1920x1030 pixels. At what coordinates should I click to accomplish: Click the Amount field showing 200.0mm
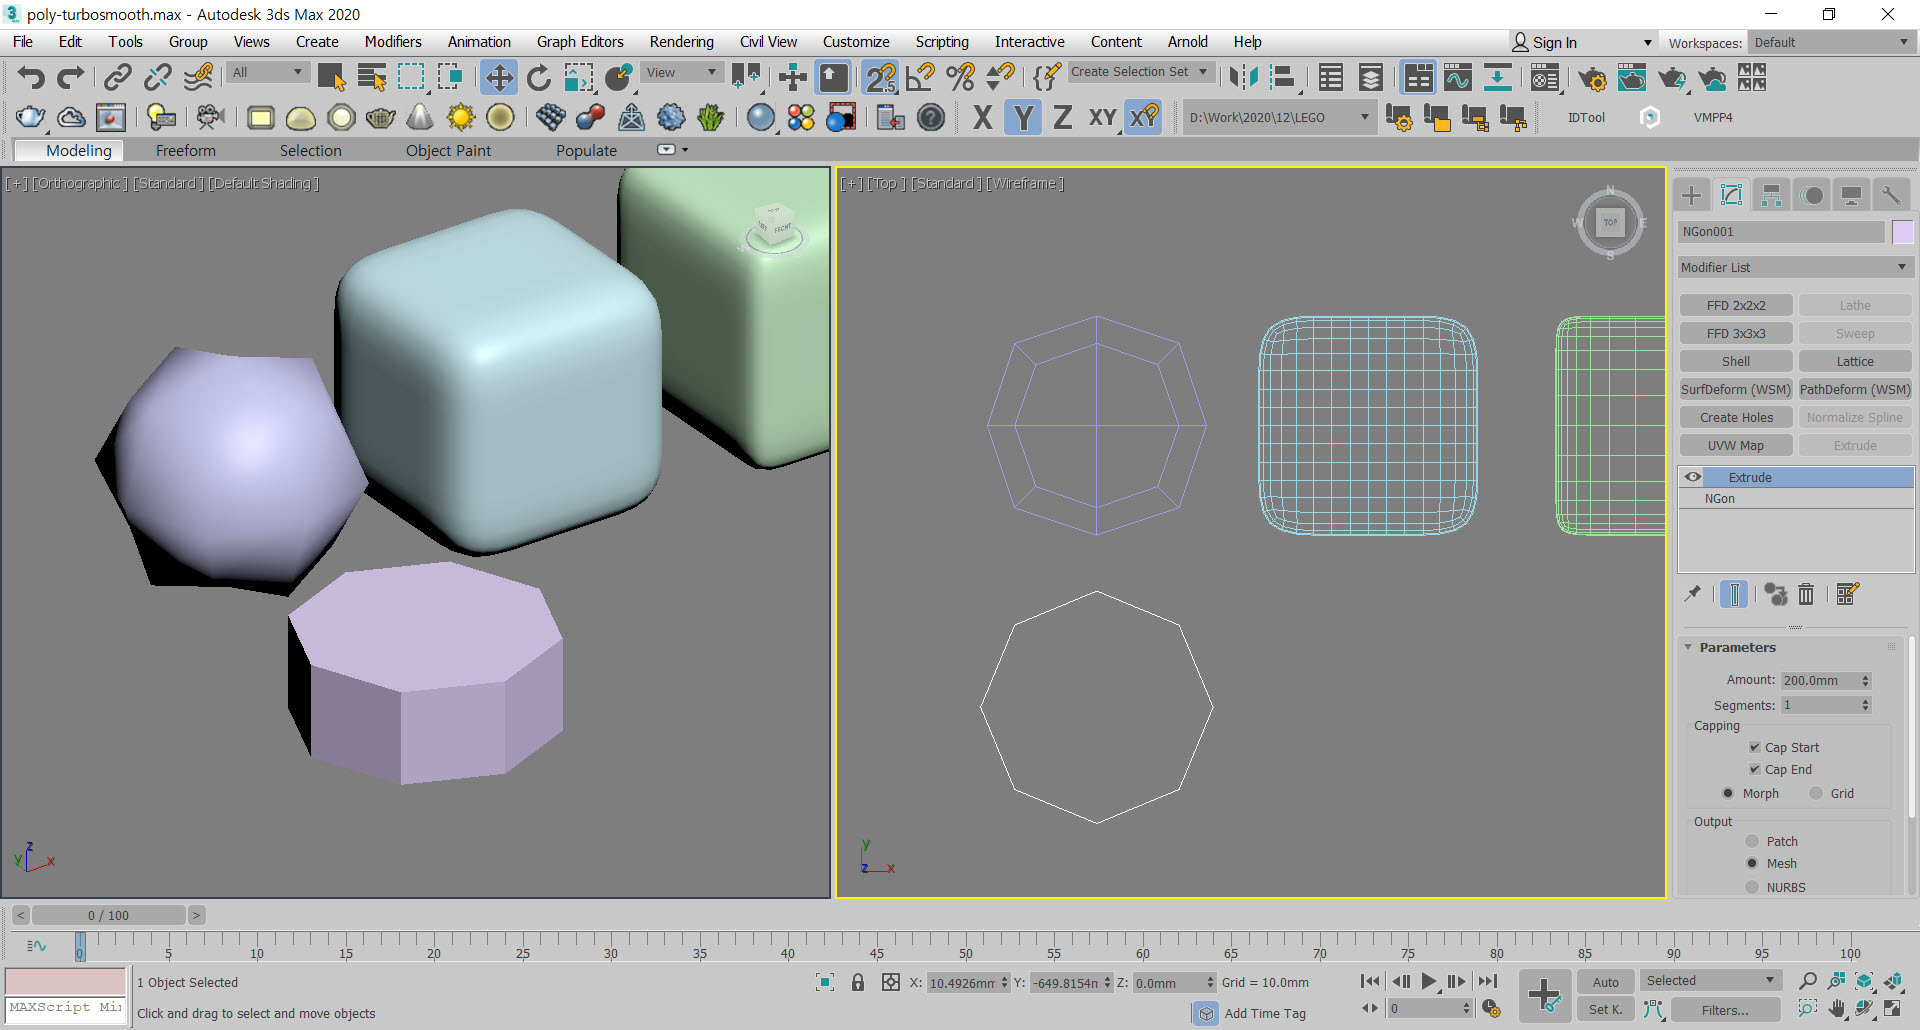pos(1820,680)
